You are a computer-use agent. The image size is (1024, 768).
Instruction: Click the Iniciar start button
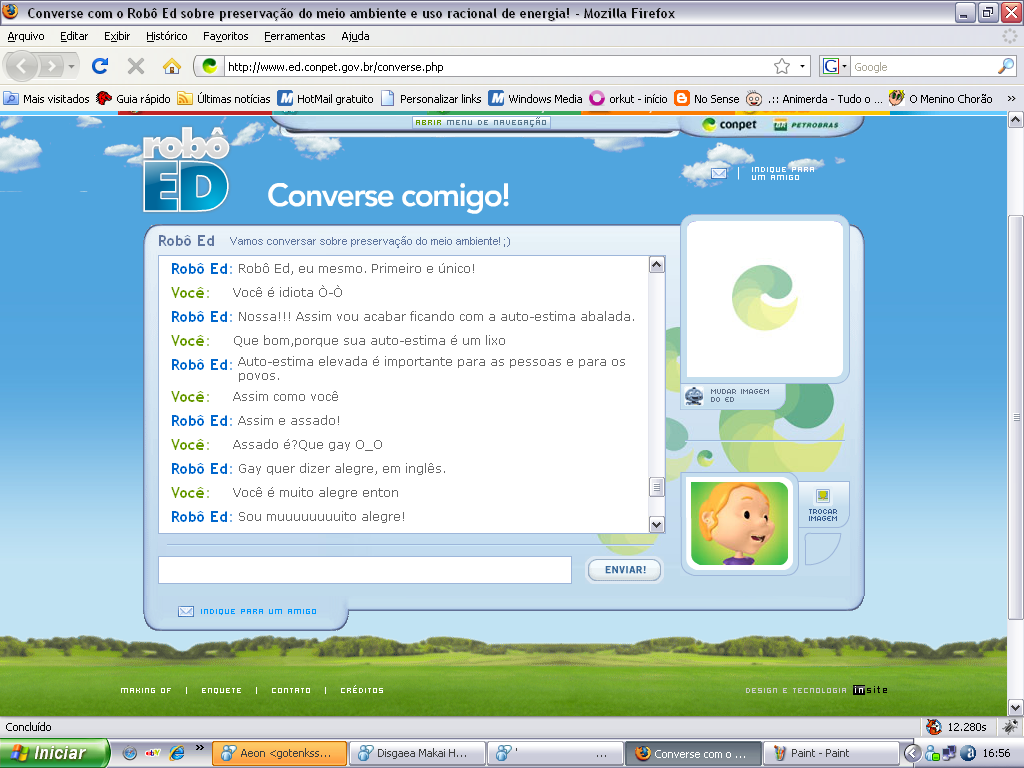click(54, 753)
